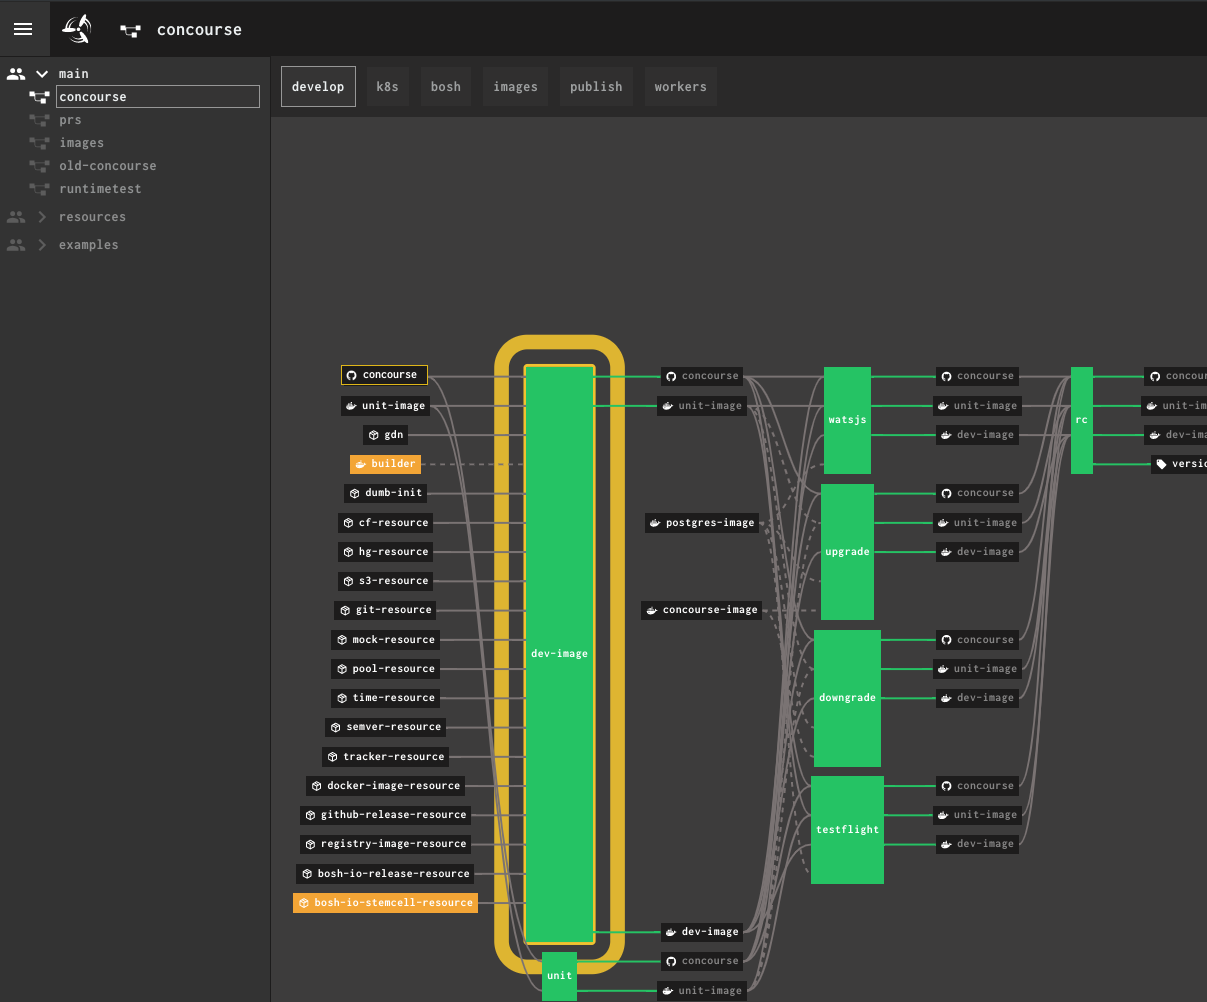Select the package icon on git-resource
The image size is (1207, 1002).
(343, 610)
